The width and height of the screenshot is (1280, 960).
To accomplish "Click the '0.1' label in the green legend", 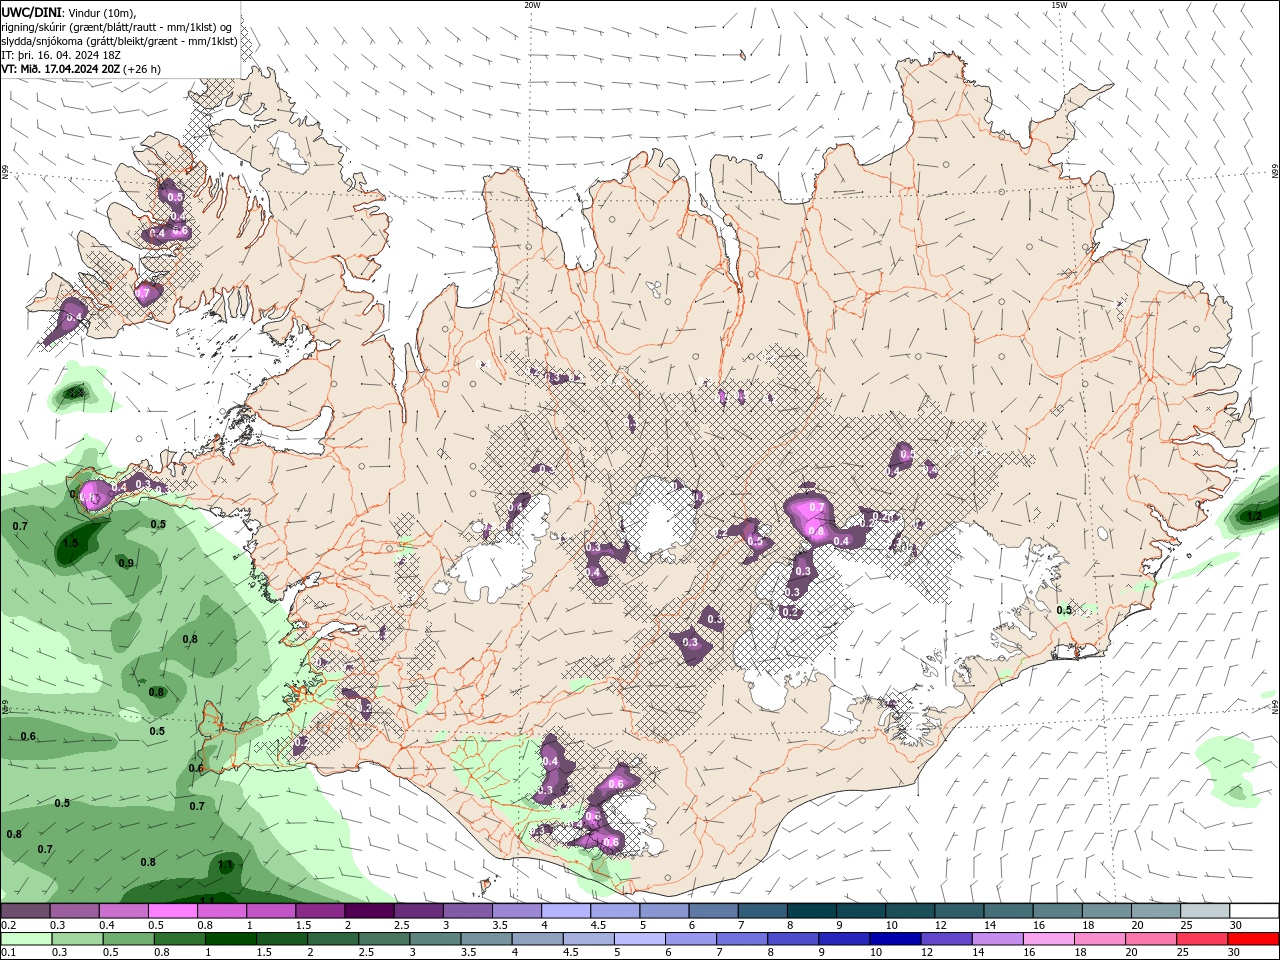I will point(8,952).
